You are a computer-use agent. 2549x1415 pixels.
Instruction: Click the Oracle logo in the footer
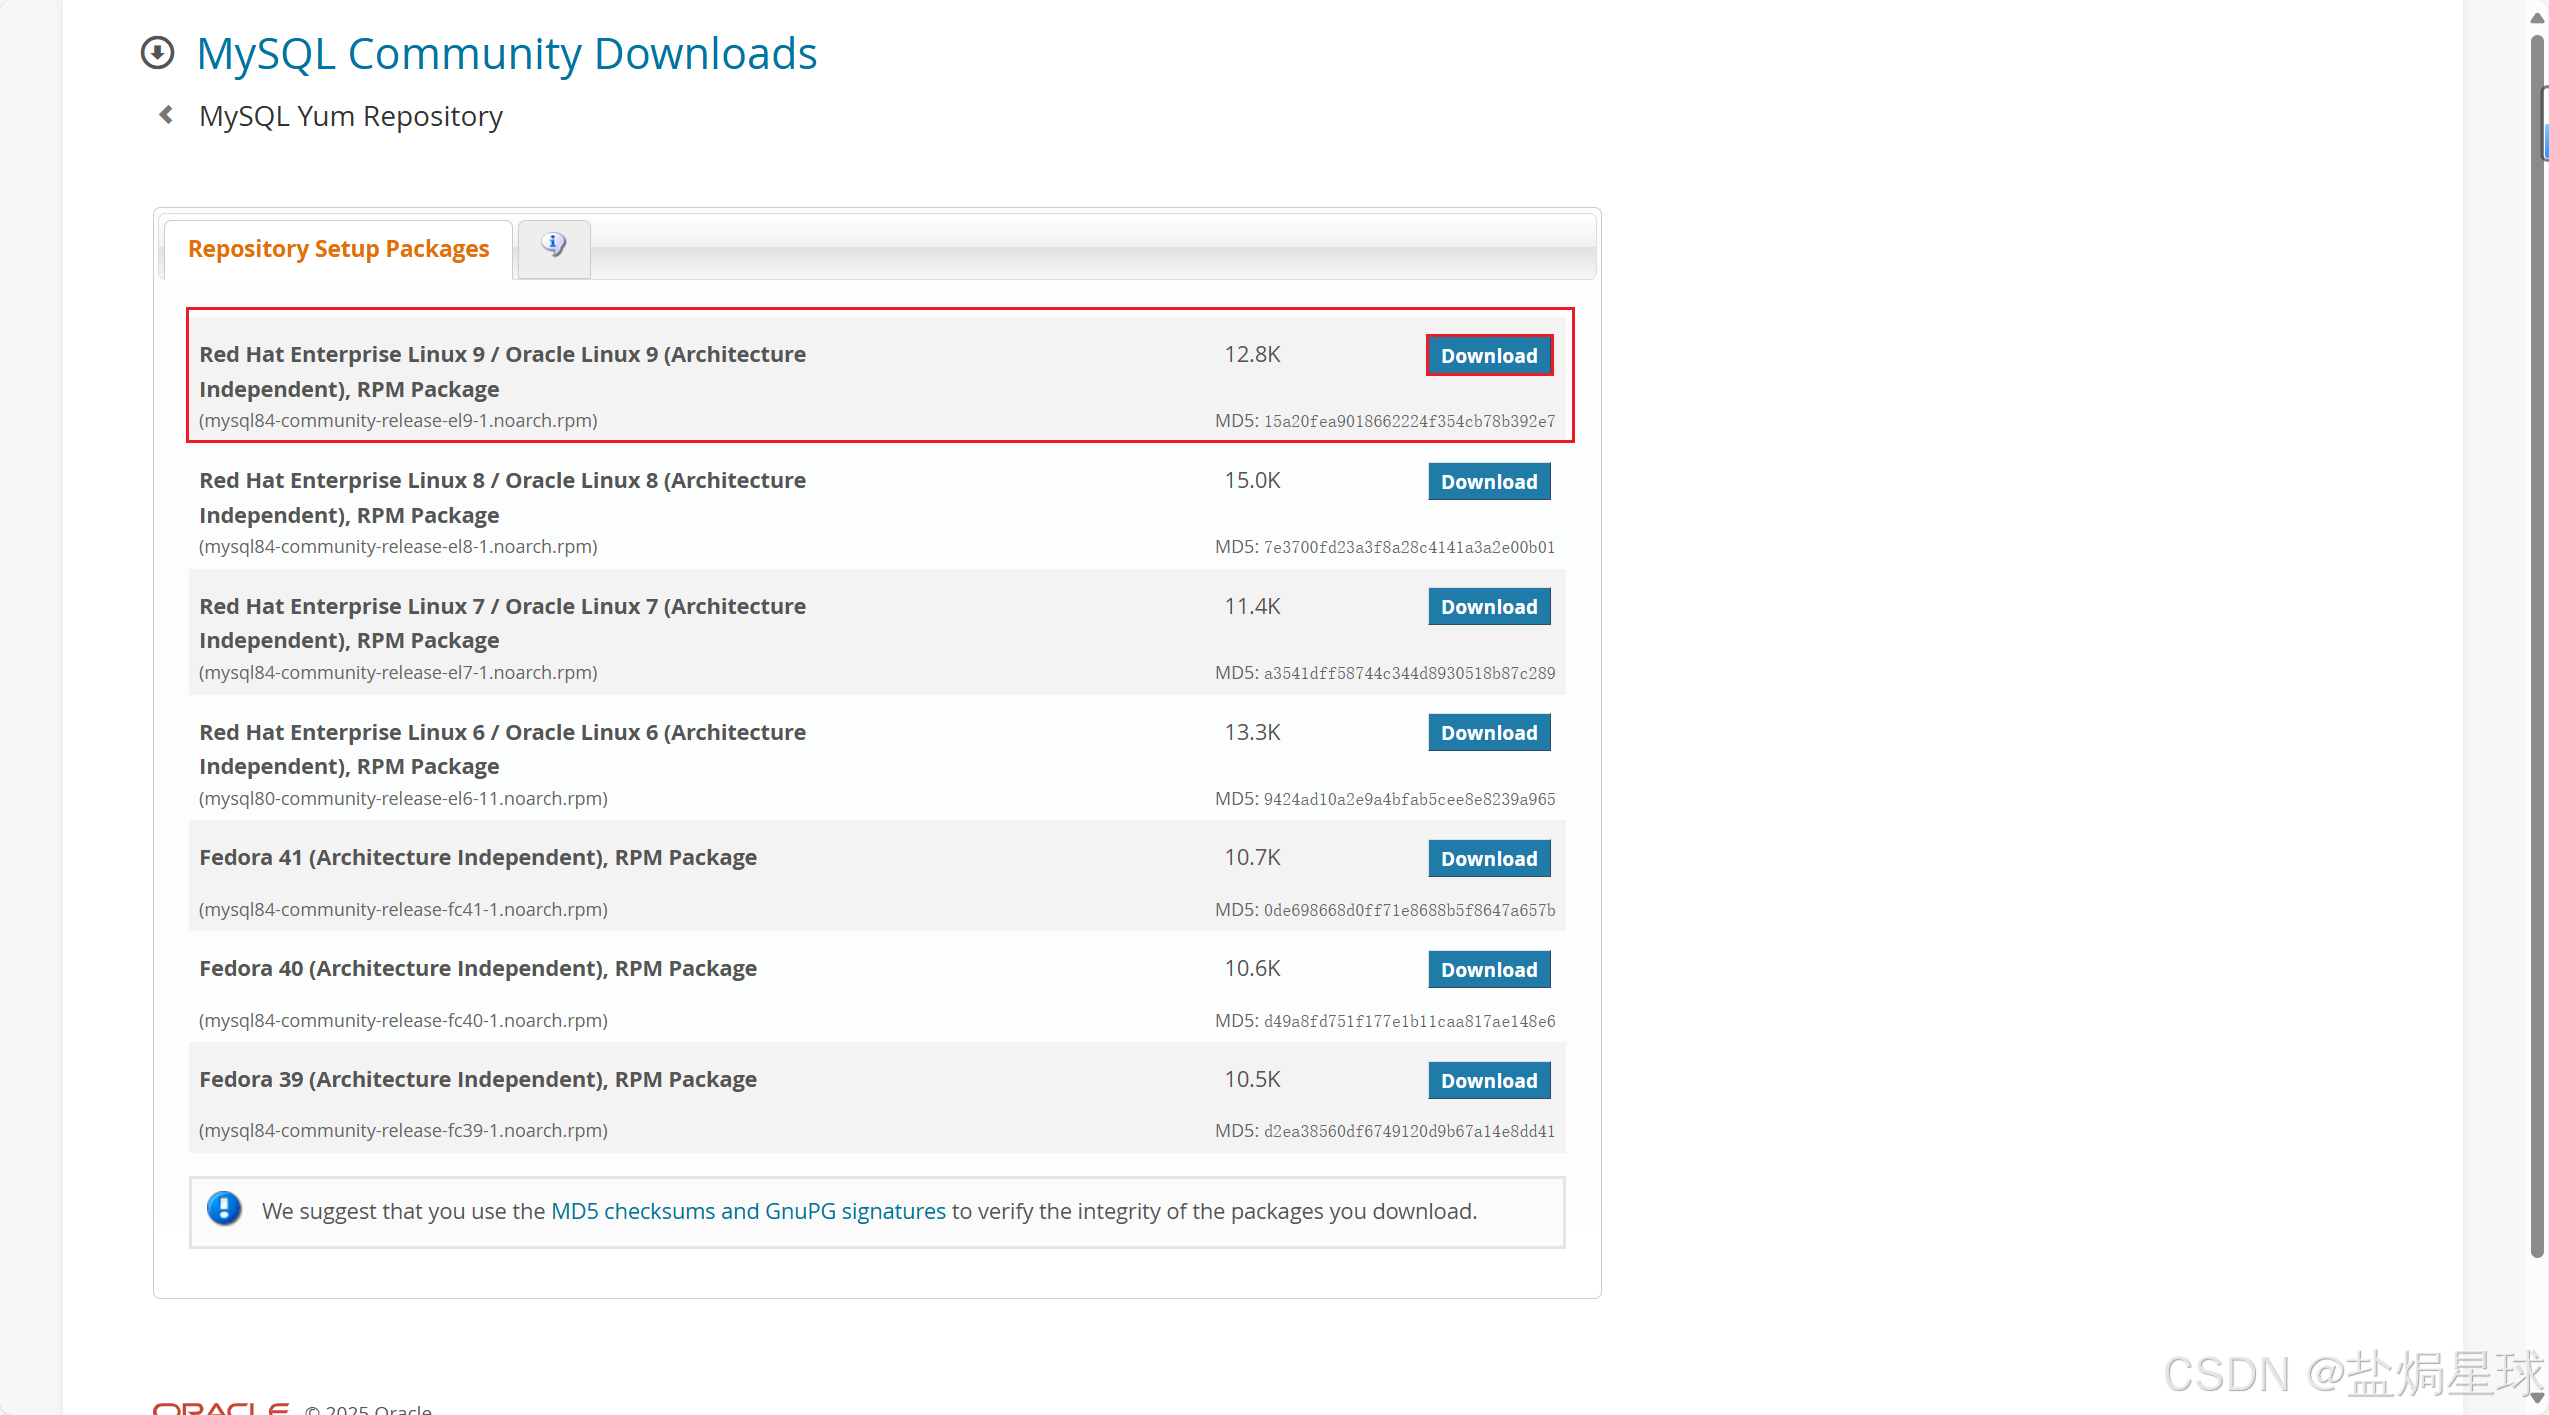coord(221,1408)
